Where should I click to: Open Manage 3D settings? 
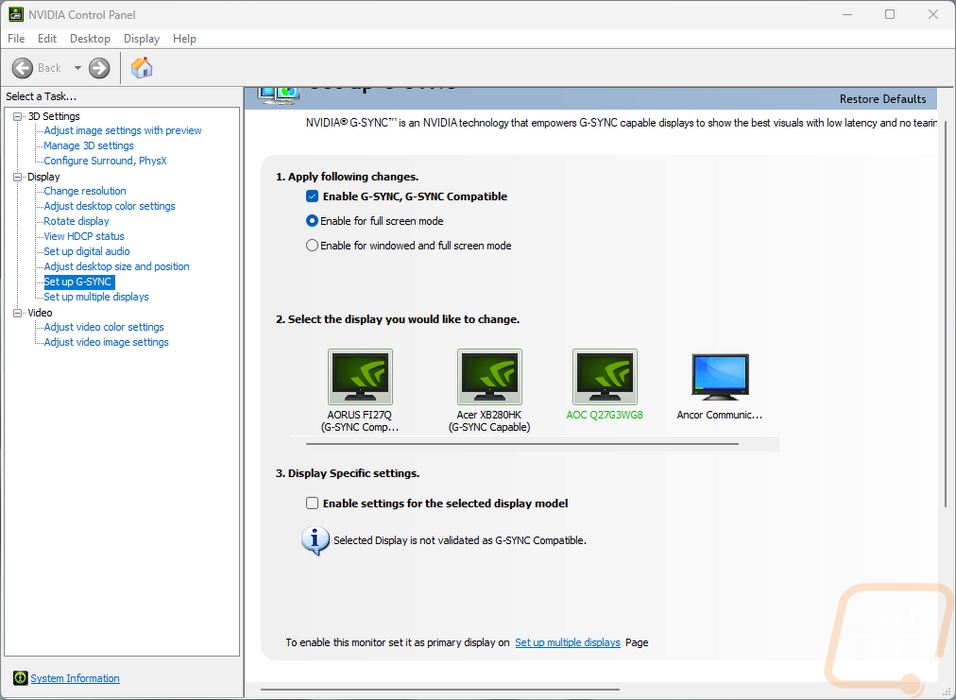click(88, 146)
